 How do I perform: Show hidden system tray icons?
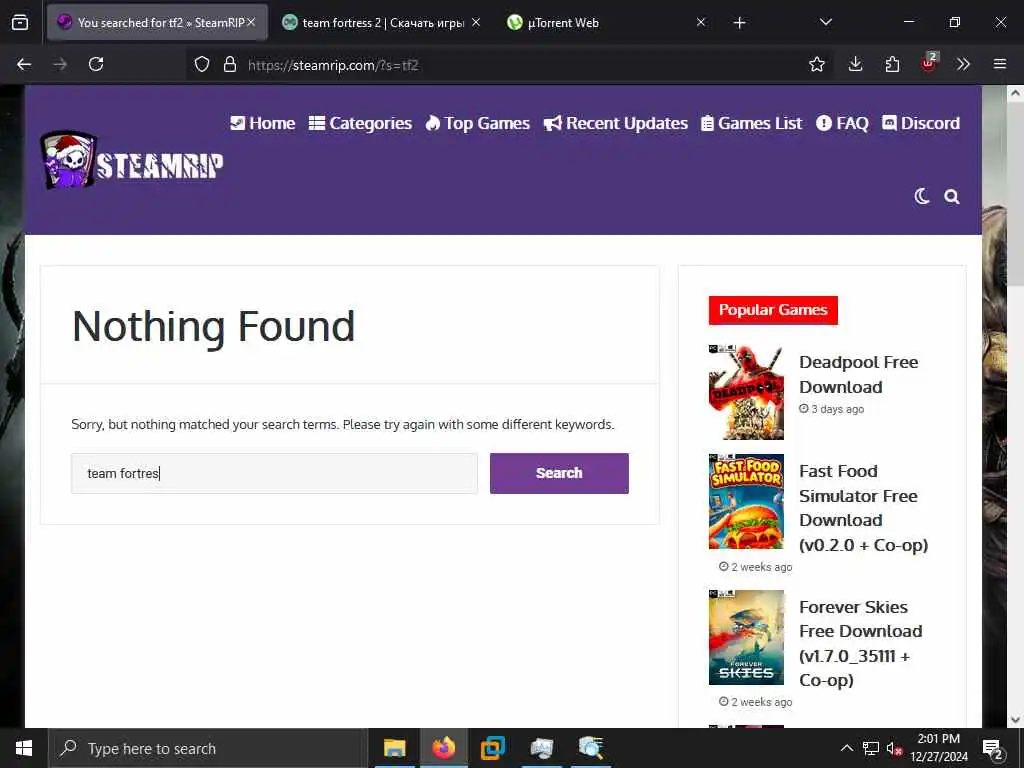(x=846, y=748)
